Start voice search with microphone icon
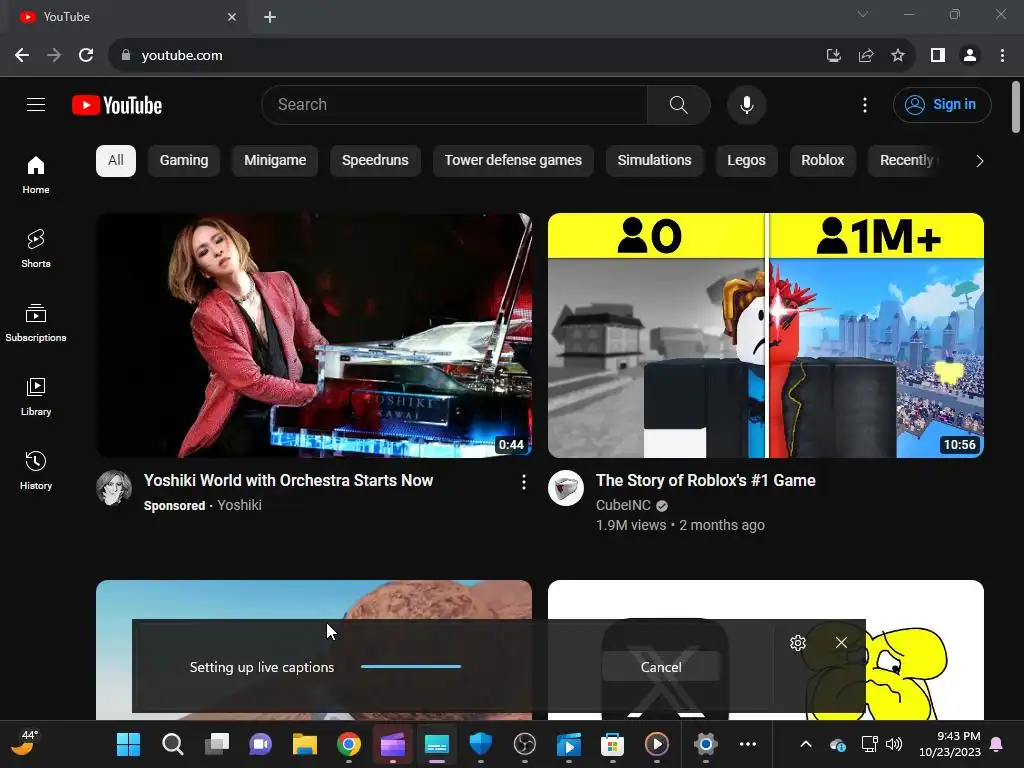This screenshot has height=768, width=1024. 746,104
